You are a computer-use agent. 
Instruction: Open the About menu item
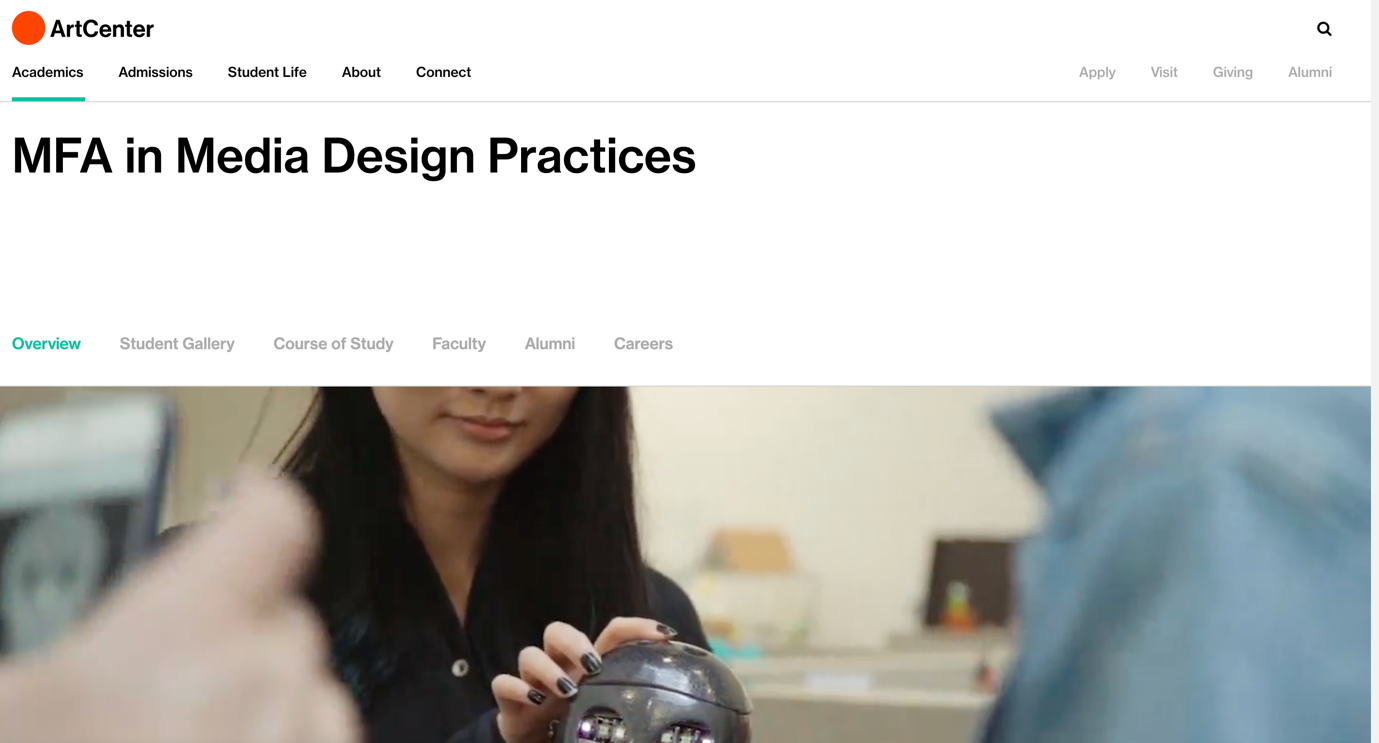(x=361, y=72)
